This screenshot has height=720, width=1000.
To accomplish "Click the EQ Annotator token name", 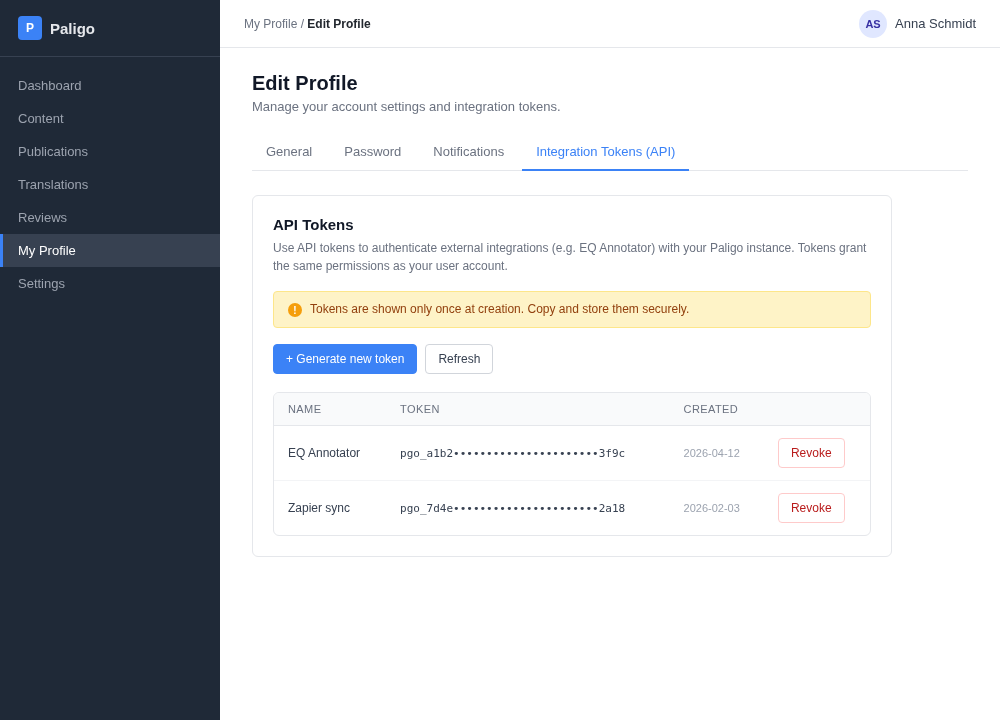I will pyautogui.click(x=324, y=453).
